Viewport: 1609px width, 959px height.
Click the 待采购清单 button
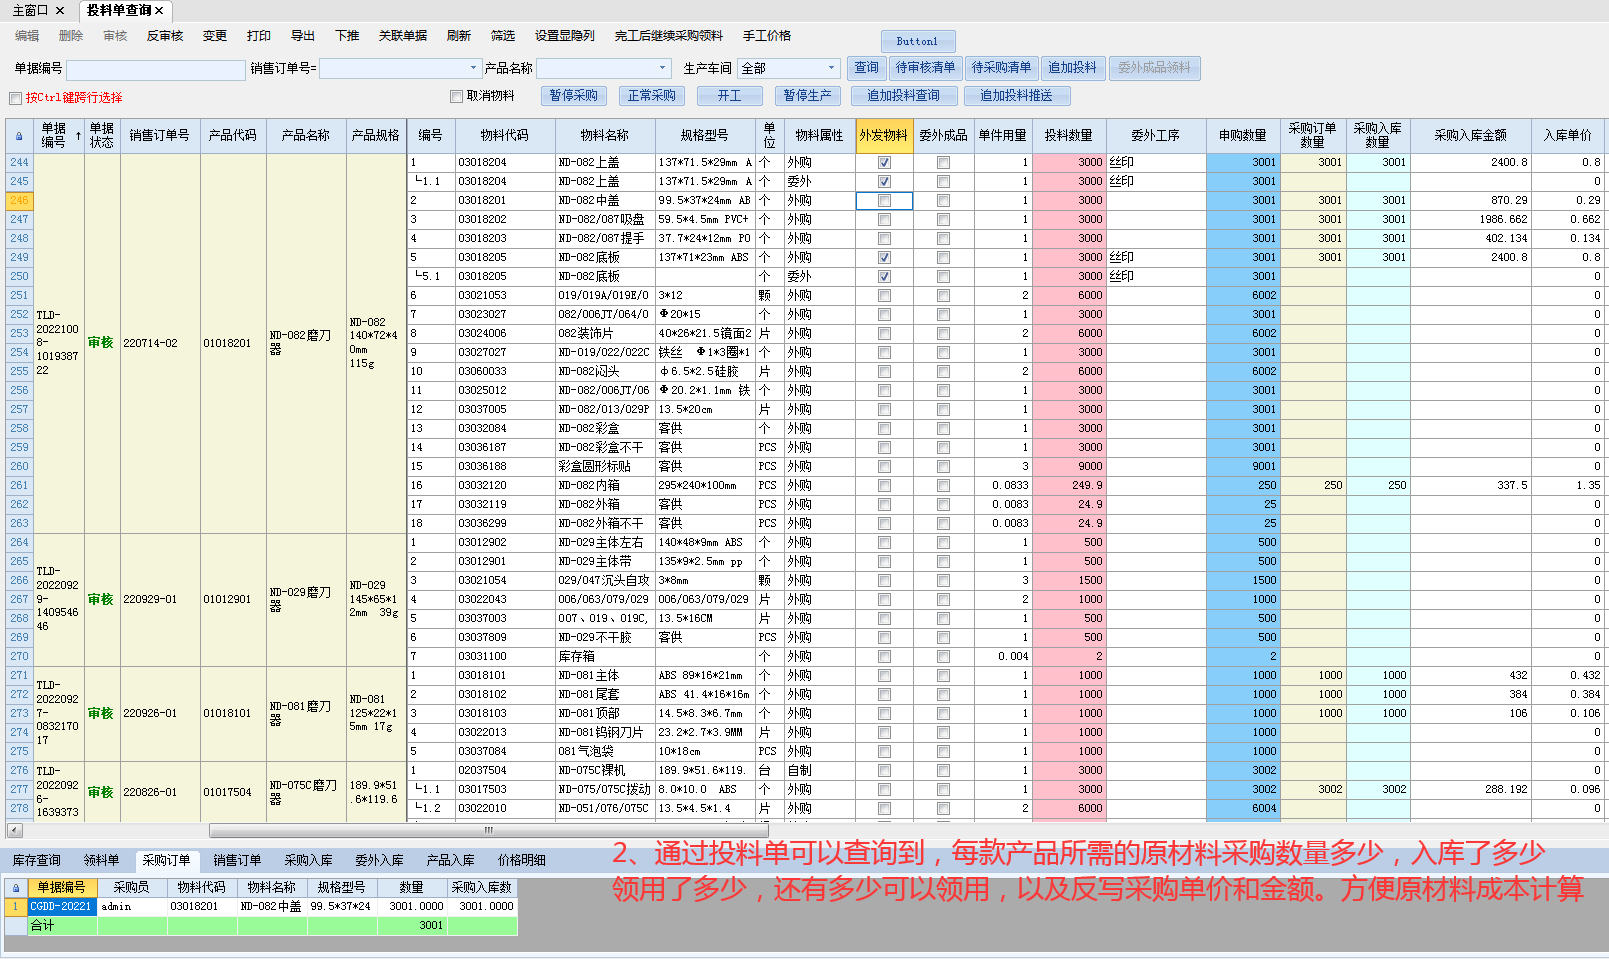tap(1001, 68)
